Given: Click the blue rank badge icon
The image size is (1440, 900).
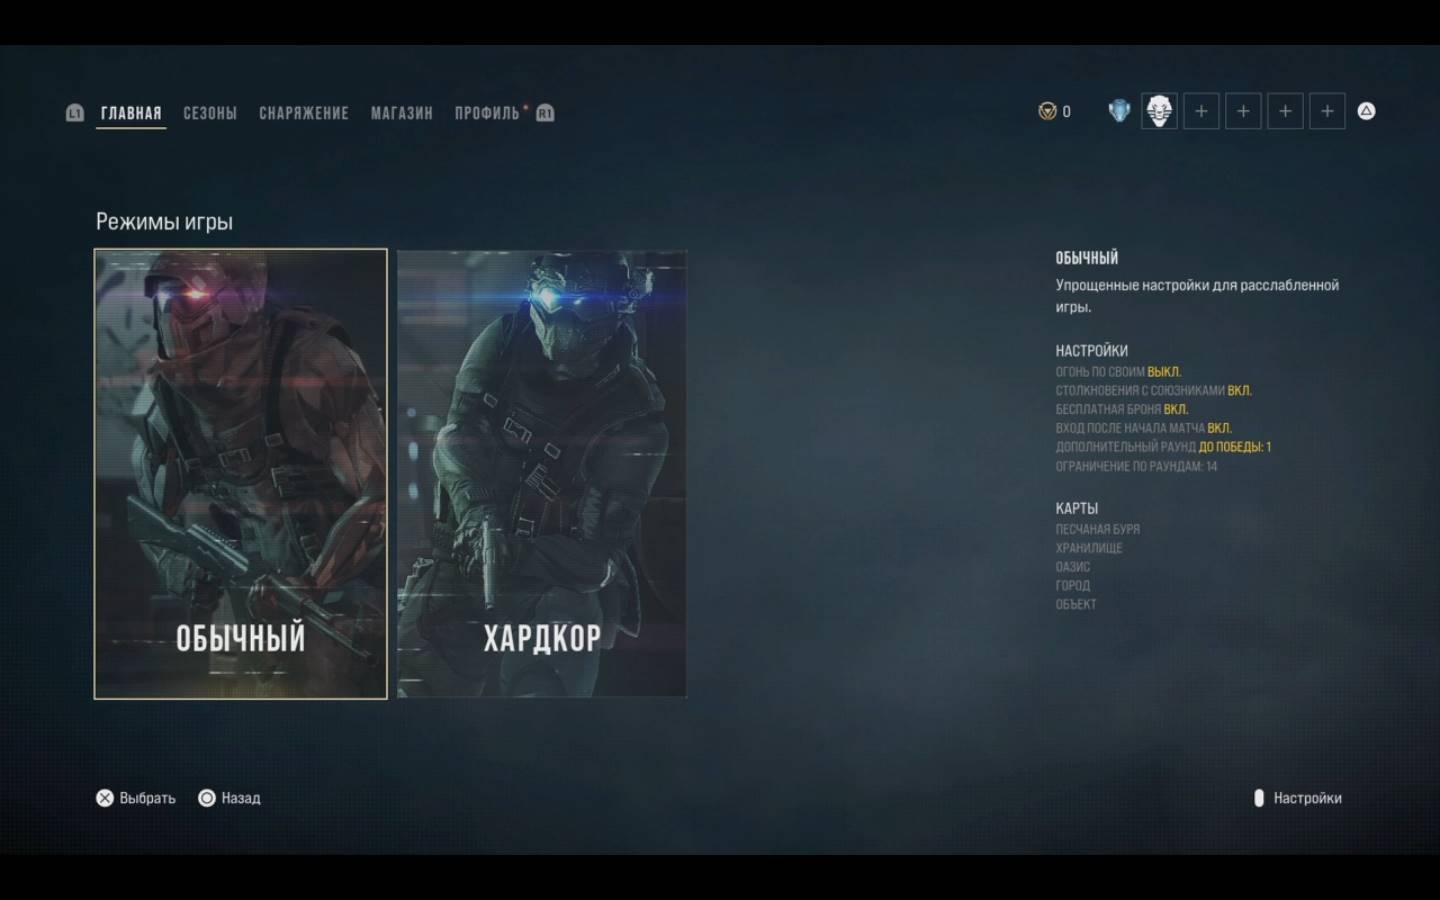Looking at the screenshot, I should click(1119, 111).
